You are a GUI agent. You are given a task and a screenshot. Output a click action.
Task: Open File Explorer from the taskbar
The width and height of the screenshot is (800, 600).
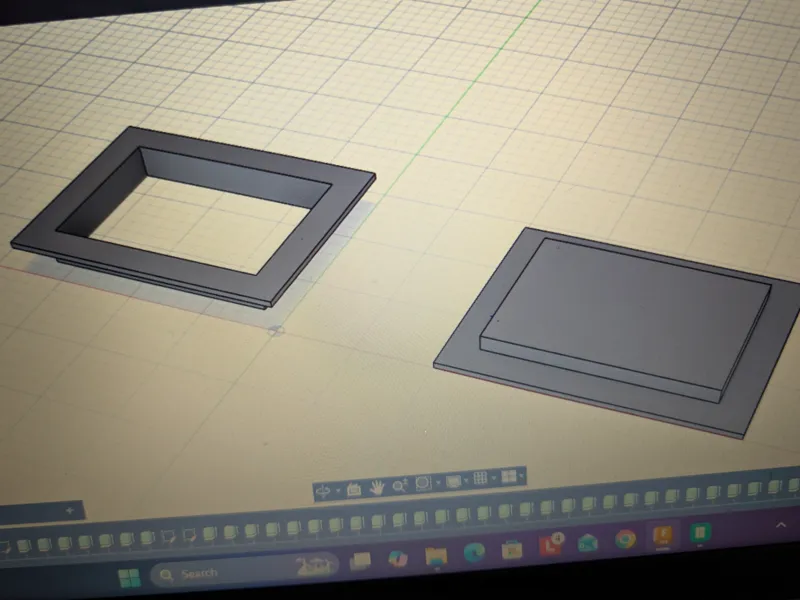coord(436,556)
